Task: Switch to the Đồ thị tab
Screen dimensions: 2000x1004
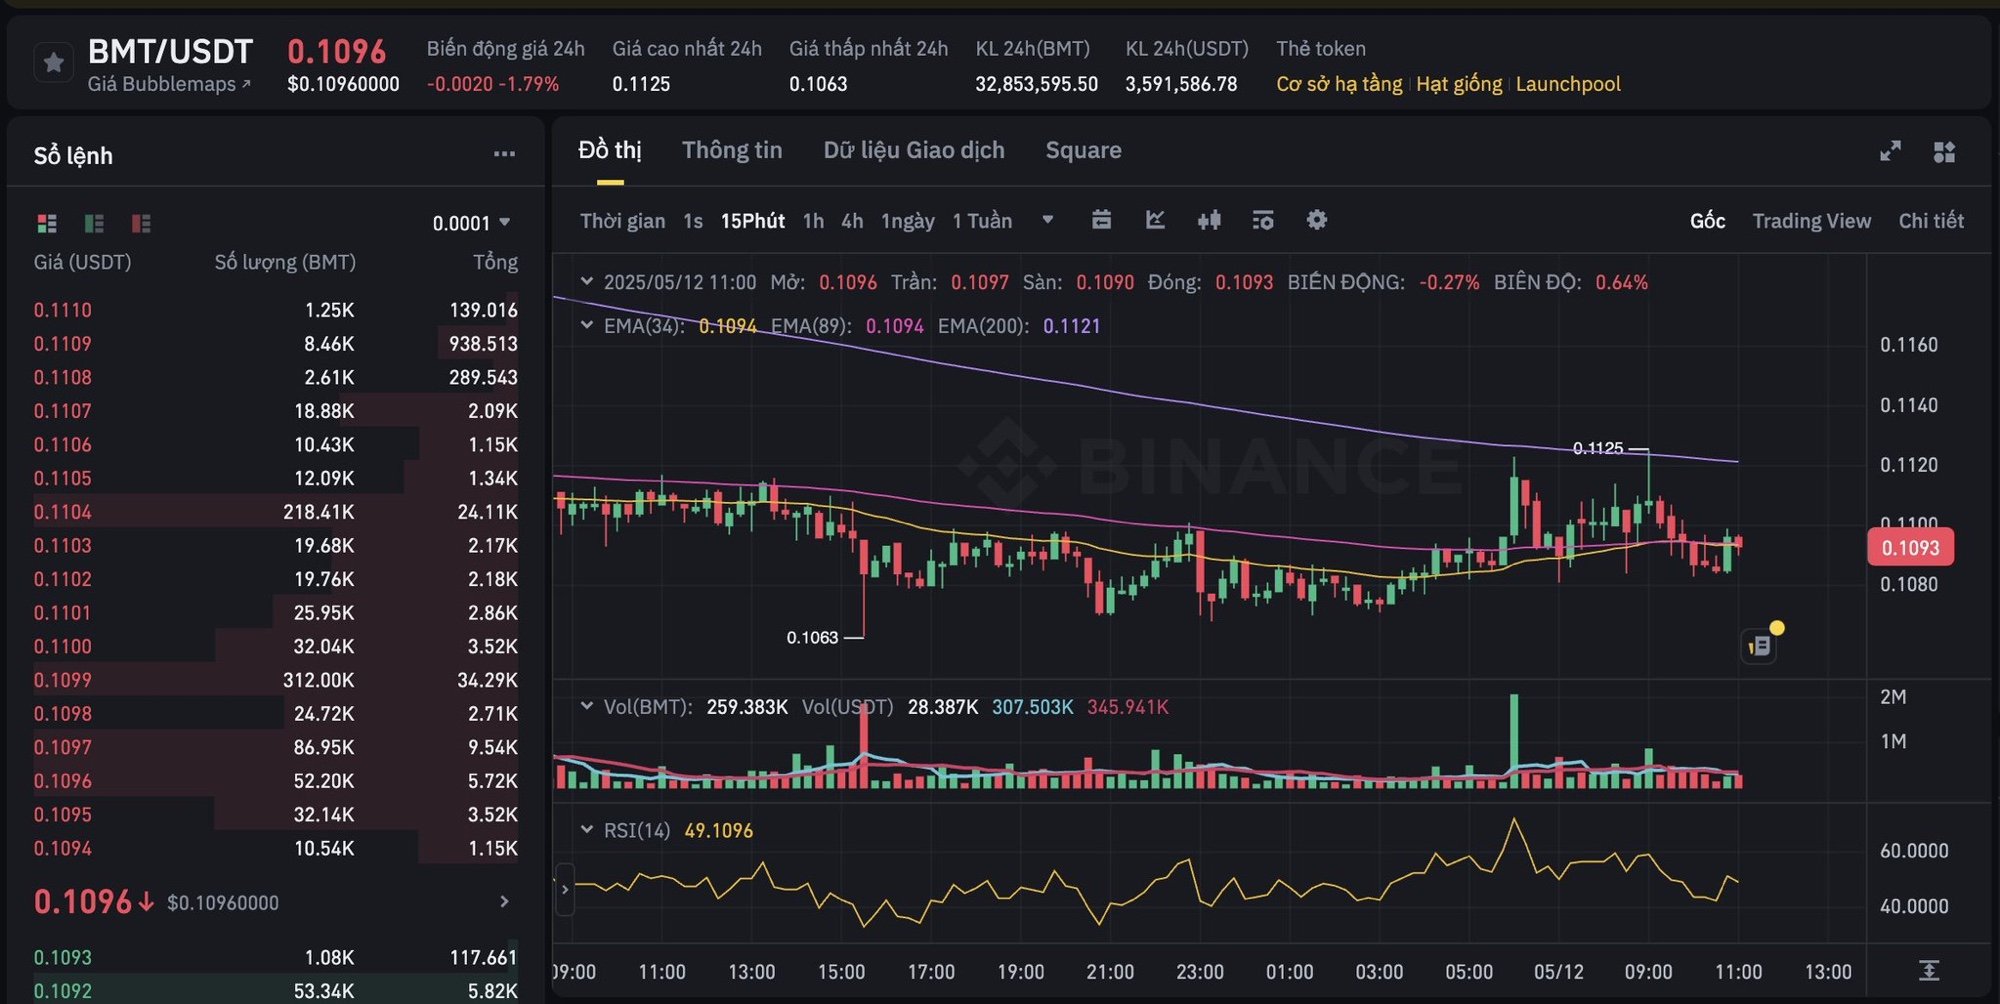Action: 610,150
